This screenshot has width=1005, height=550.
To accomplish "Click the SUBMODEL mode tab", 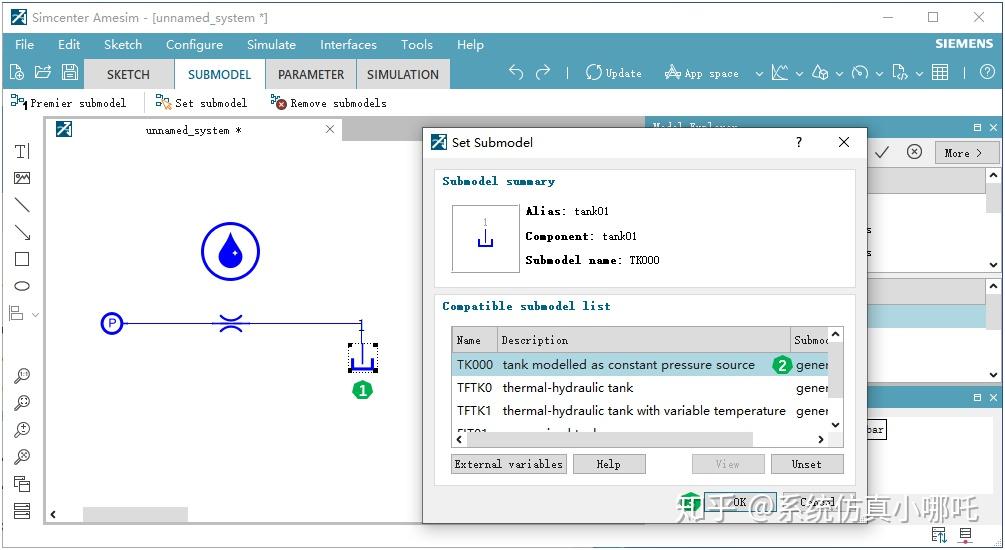I will coord(219,74).
